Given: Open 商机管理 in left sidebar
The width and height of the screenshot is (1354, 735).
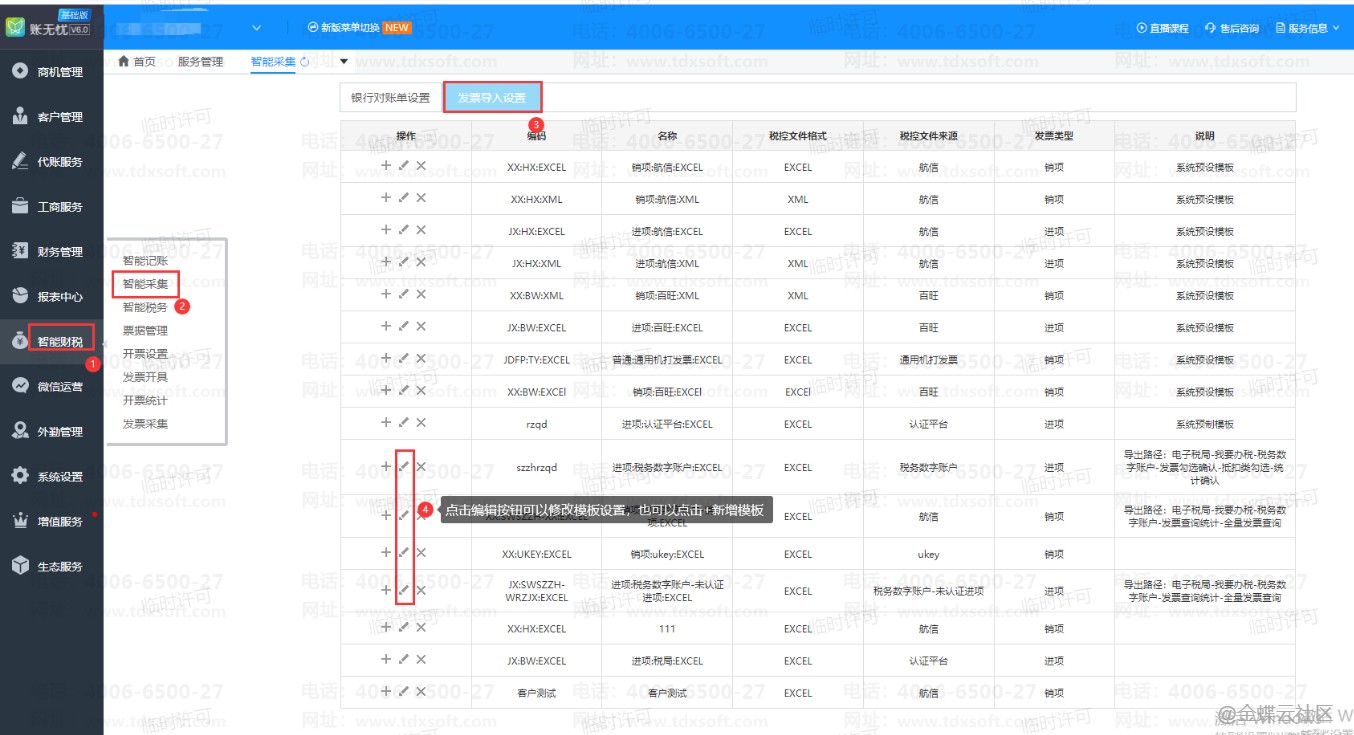Looking at the screenshot, I should tap(59, 72).
